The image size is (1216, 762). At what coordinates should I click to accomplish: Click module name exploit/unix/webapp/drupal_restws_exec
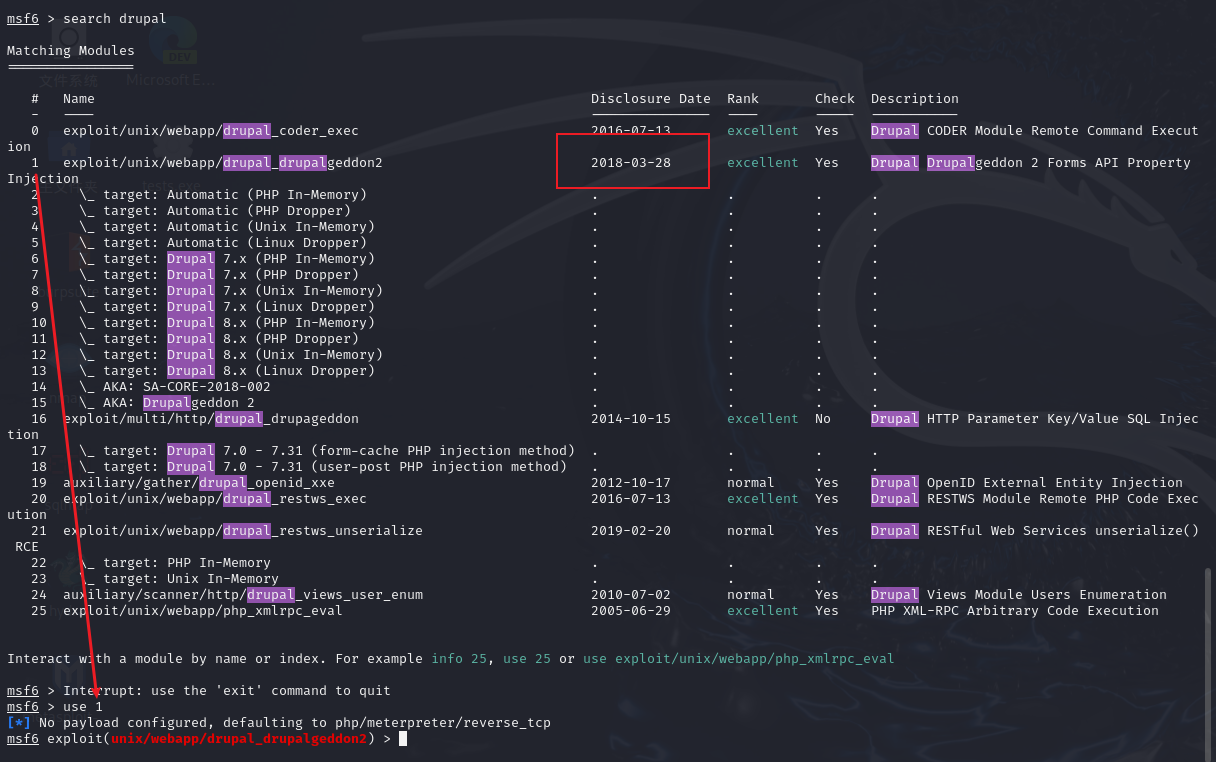pyautogui.click(x=215, y=499)
